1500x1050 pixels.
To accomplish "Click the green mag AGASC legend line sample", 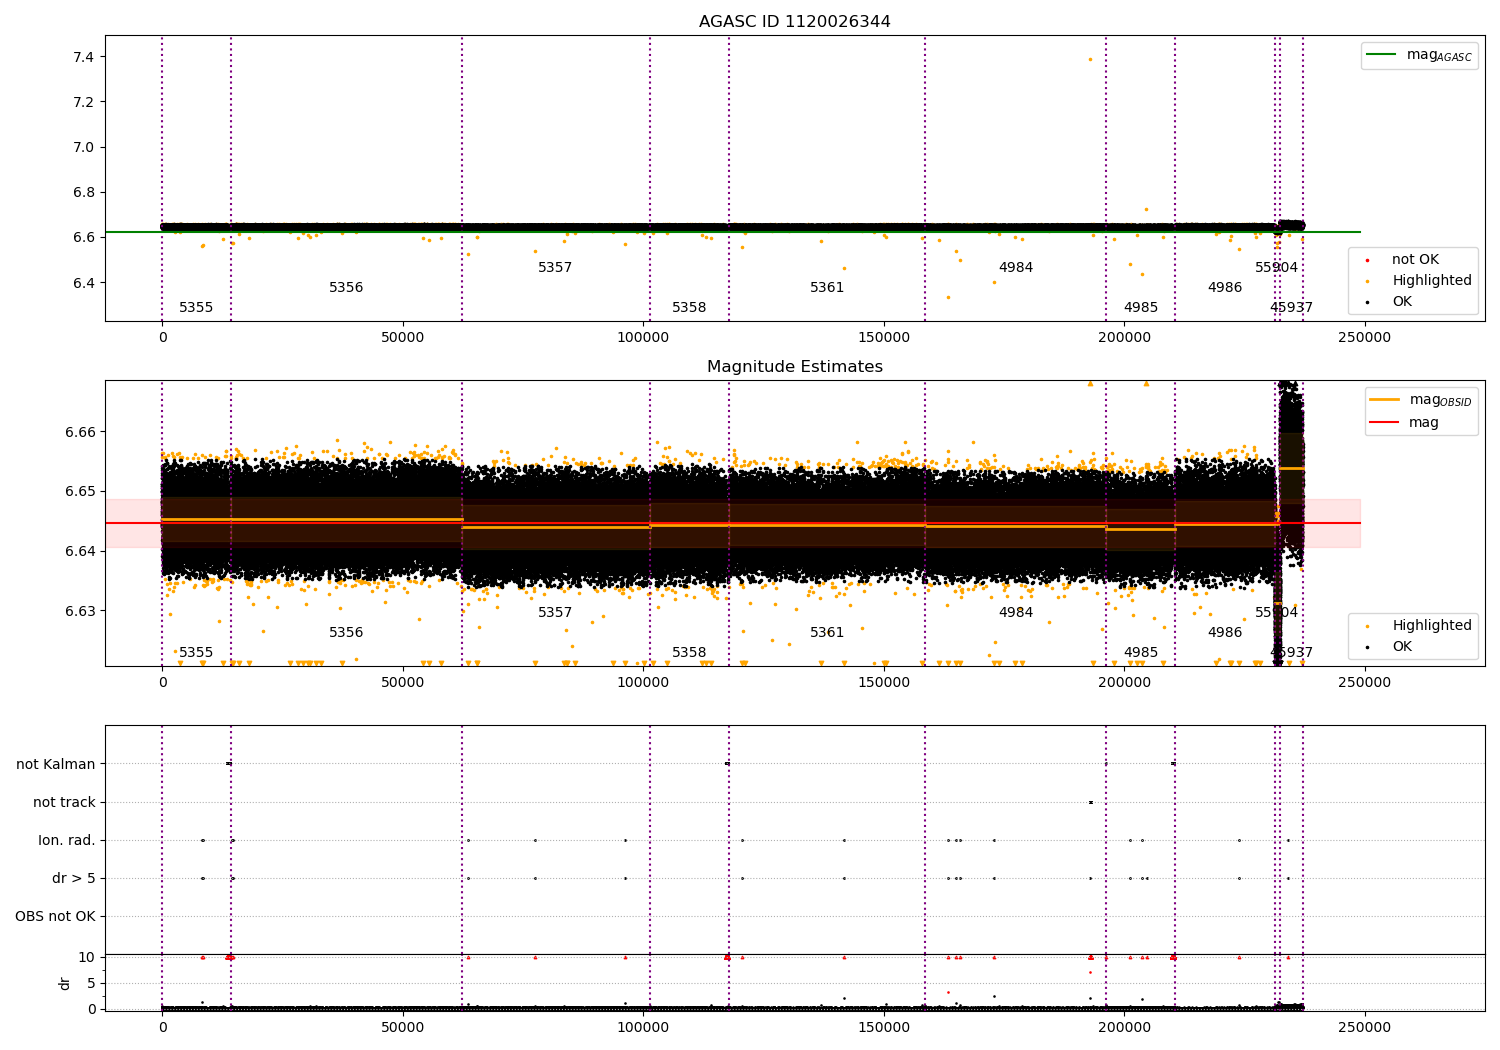I will [1381, 55].
